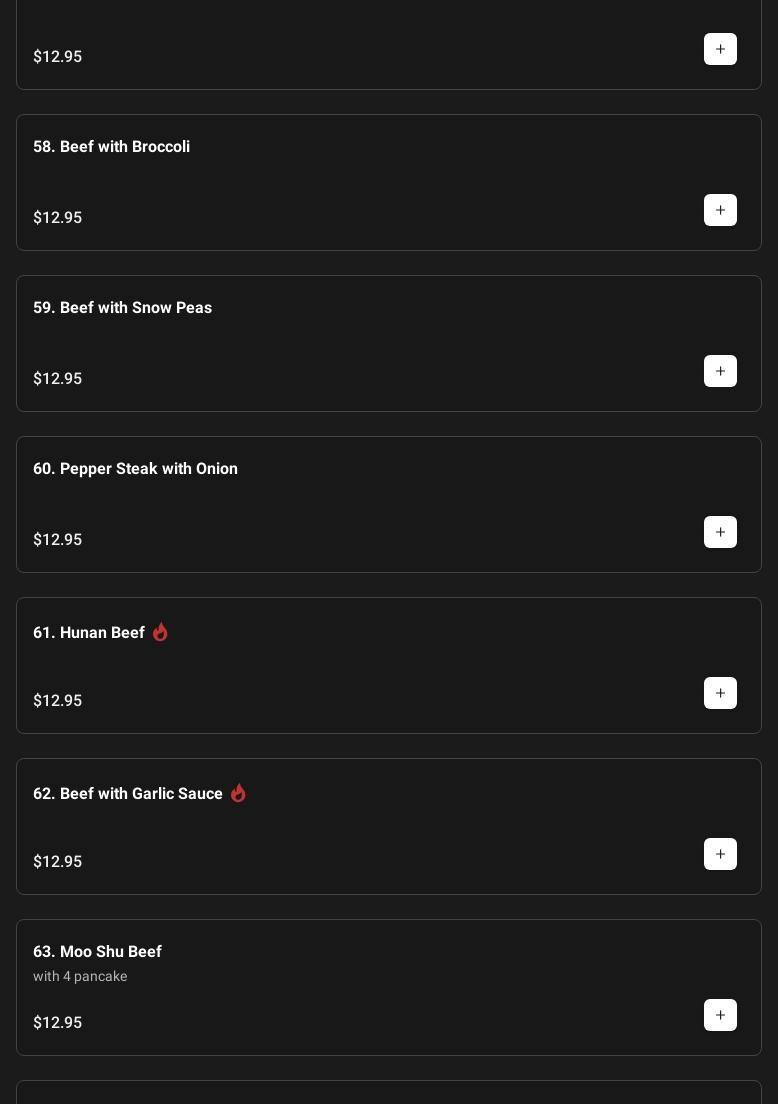The height and width of the screenshot is (1104, 778).
Task: Click the plus button on Moo Shu Beef
Action: [720, 1015]
